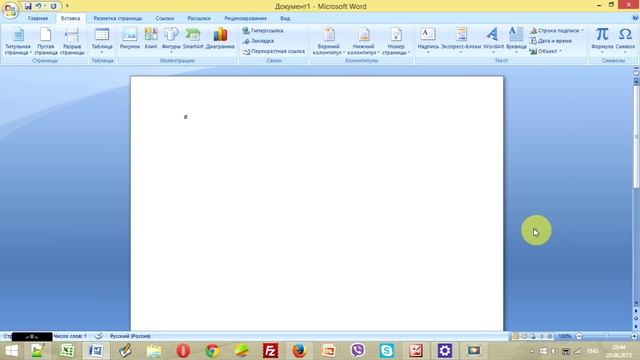Insert a picture with Рисунок

point(130,39)
